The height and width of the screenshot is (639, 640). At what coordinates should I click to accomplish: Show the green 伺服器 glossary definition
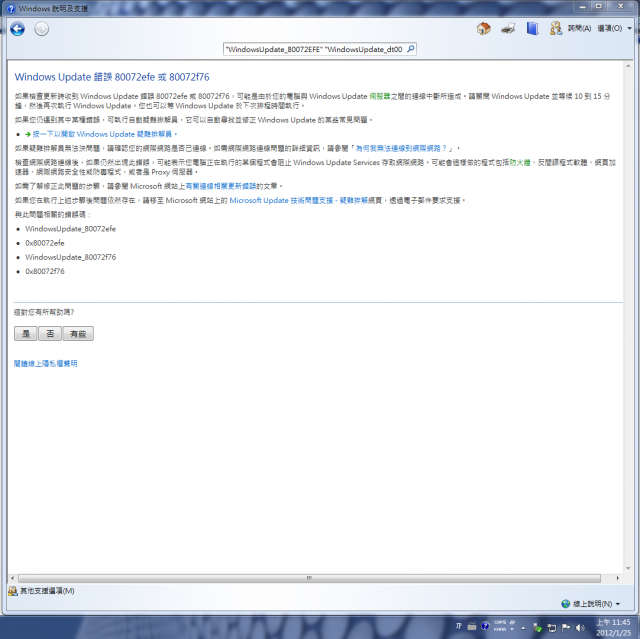coord(380,96)
